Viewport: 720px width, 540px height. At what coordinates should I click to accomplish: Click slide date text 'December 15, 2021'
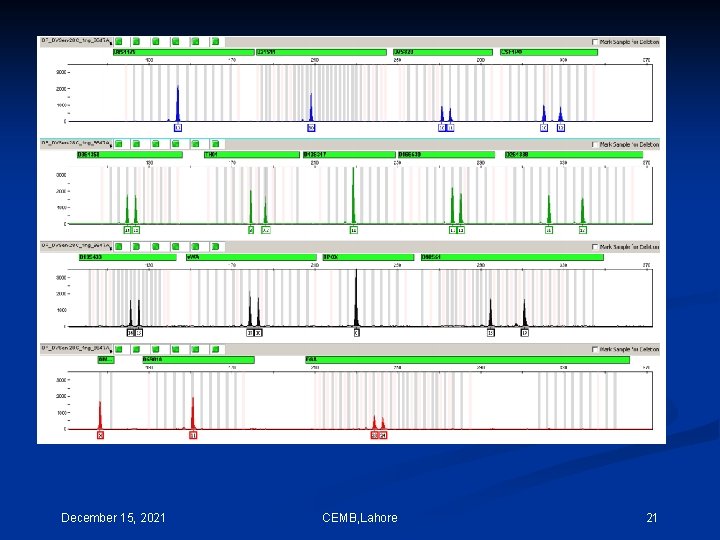pyautogui.click(x=113, y=518)
